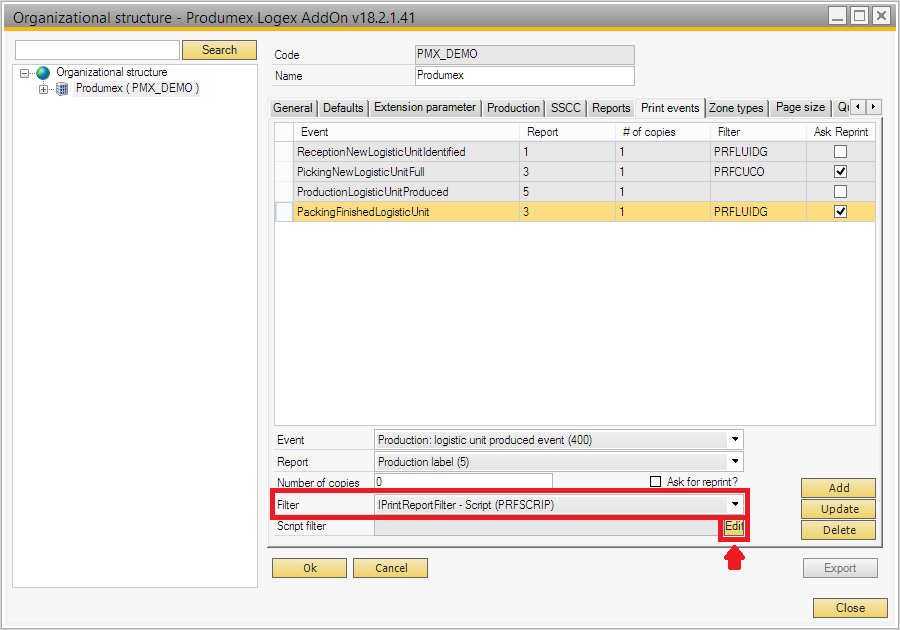The width and height of the screenshot is (900, 630).
Task: Click the Search button
Action: [x=219, y=50]
